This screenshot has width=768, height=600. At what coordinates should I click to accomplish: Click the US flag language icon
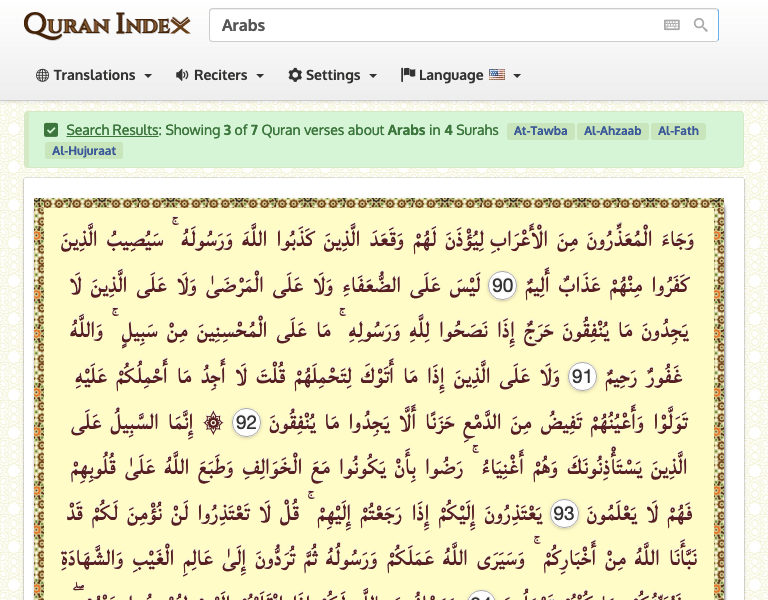497,75
